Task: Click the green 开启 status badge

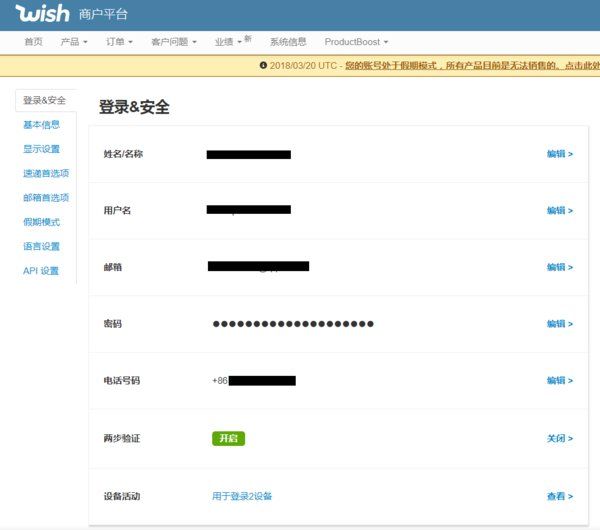Action: pyautogui.click(x=228, y=438)
